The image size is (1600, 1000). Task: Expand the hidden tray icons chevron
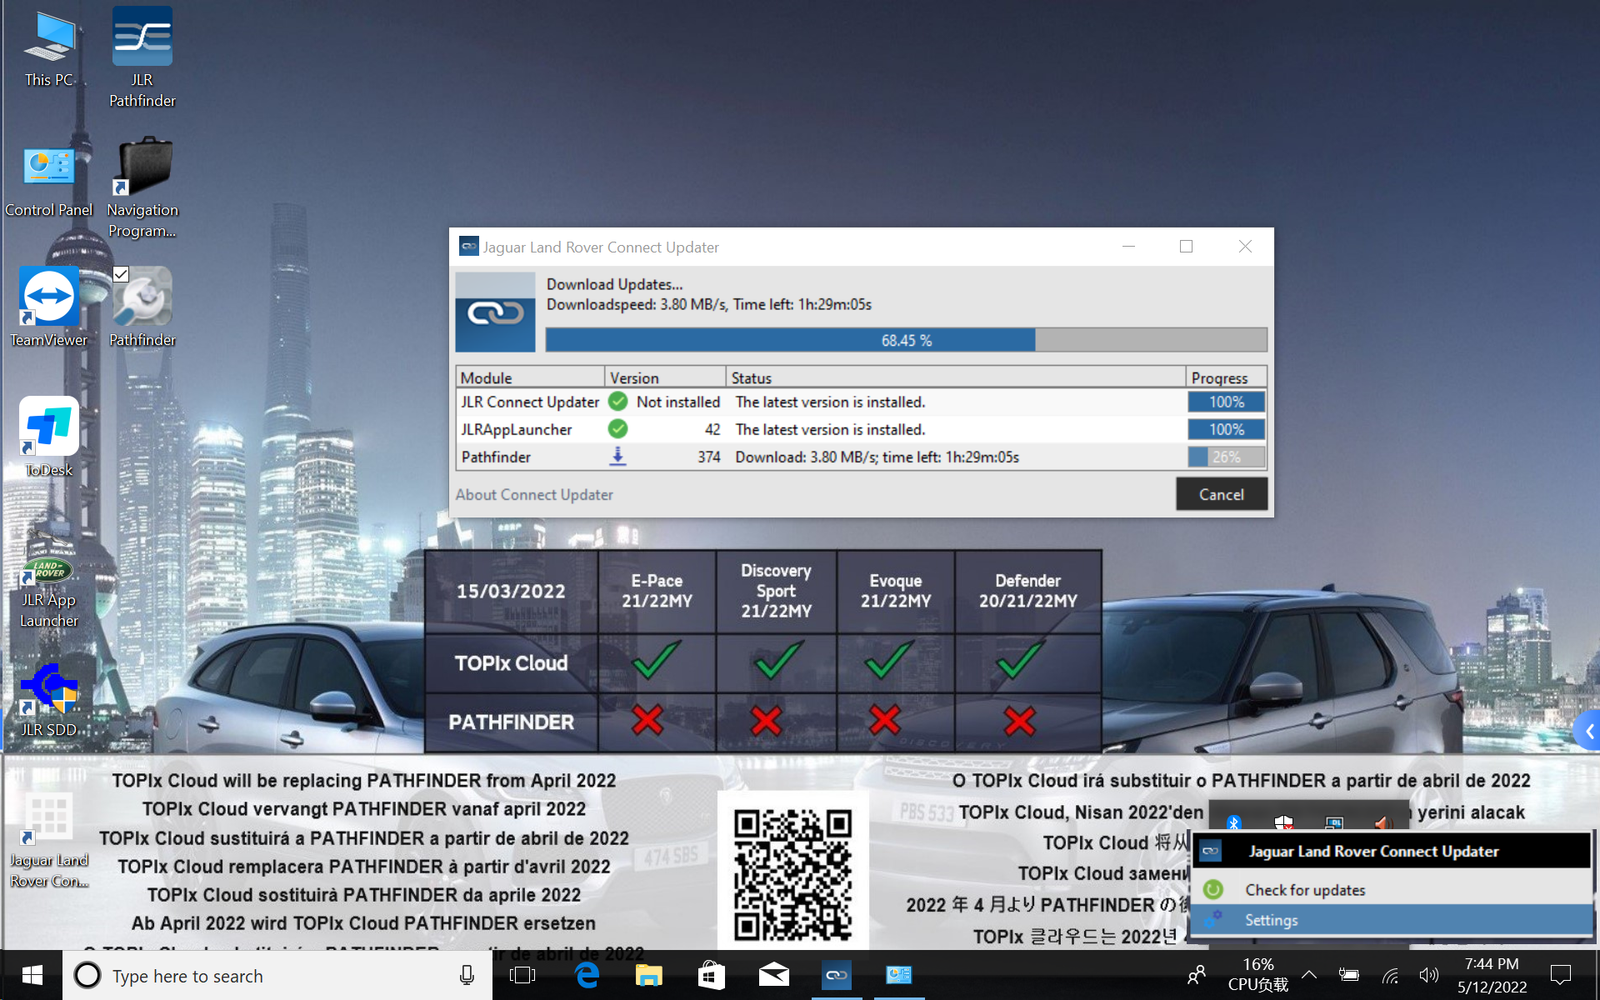point(1308,975)
